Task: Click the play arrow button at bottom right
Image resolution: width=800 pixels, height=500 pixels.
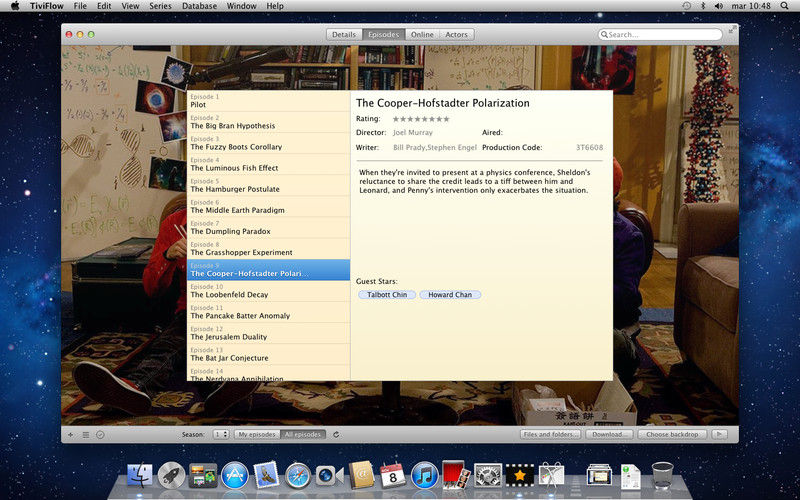Action: pyautogui.click(x=719, y=434)
